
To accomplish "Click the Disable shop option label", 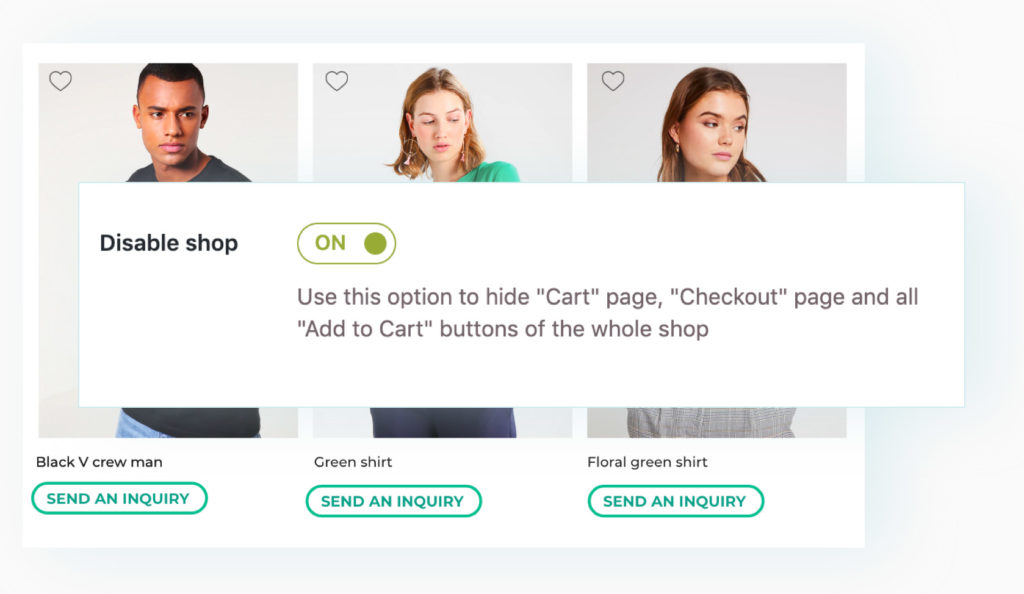I will [x=169, y=243].
